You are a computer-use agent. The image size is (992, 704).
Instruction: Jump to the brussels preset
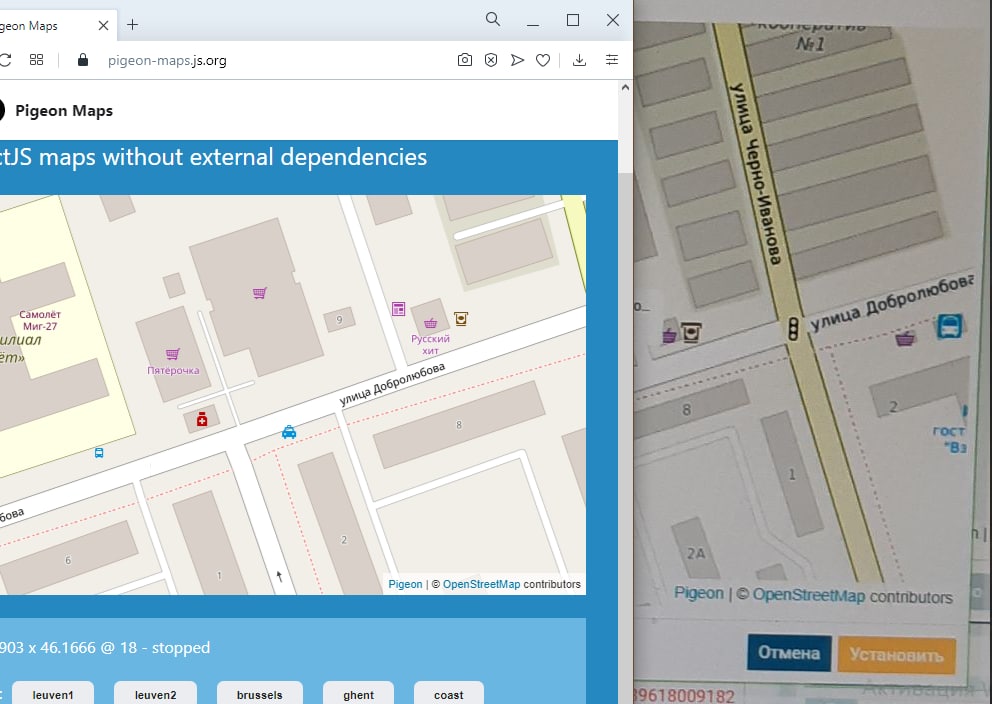point(259,695)
